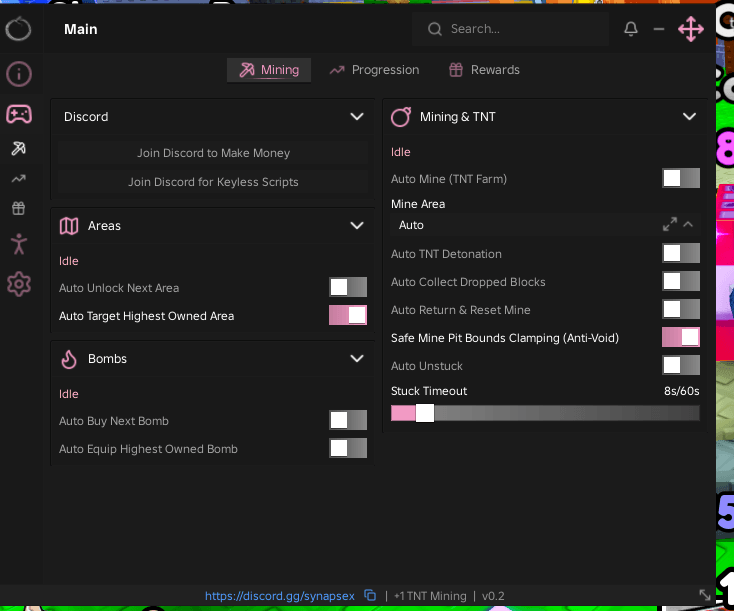Disable Safe Mine Pit Bounds Clamping
The image size is (734, 611).
[x=681, y=337]
